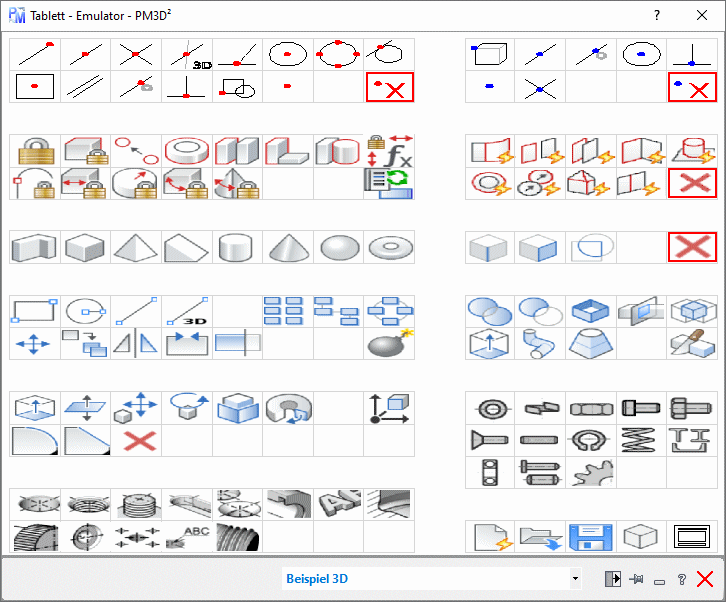Open the folder with blue arrow icon
Image resolution: width=726 pixels, height=602 pixels.
[540, 537]
